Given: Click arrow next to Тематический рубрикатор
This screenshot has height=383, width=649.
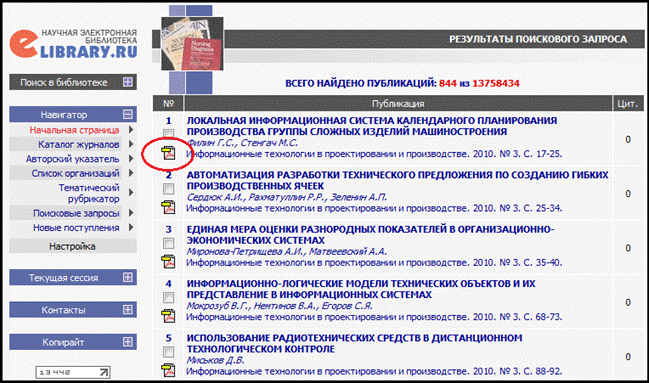Looking at the screenshot, I should (x=131, y=193).
